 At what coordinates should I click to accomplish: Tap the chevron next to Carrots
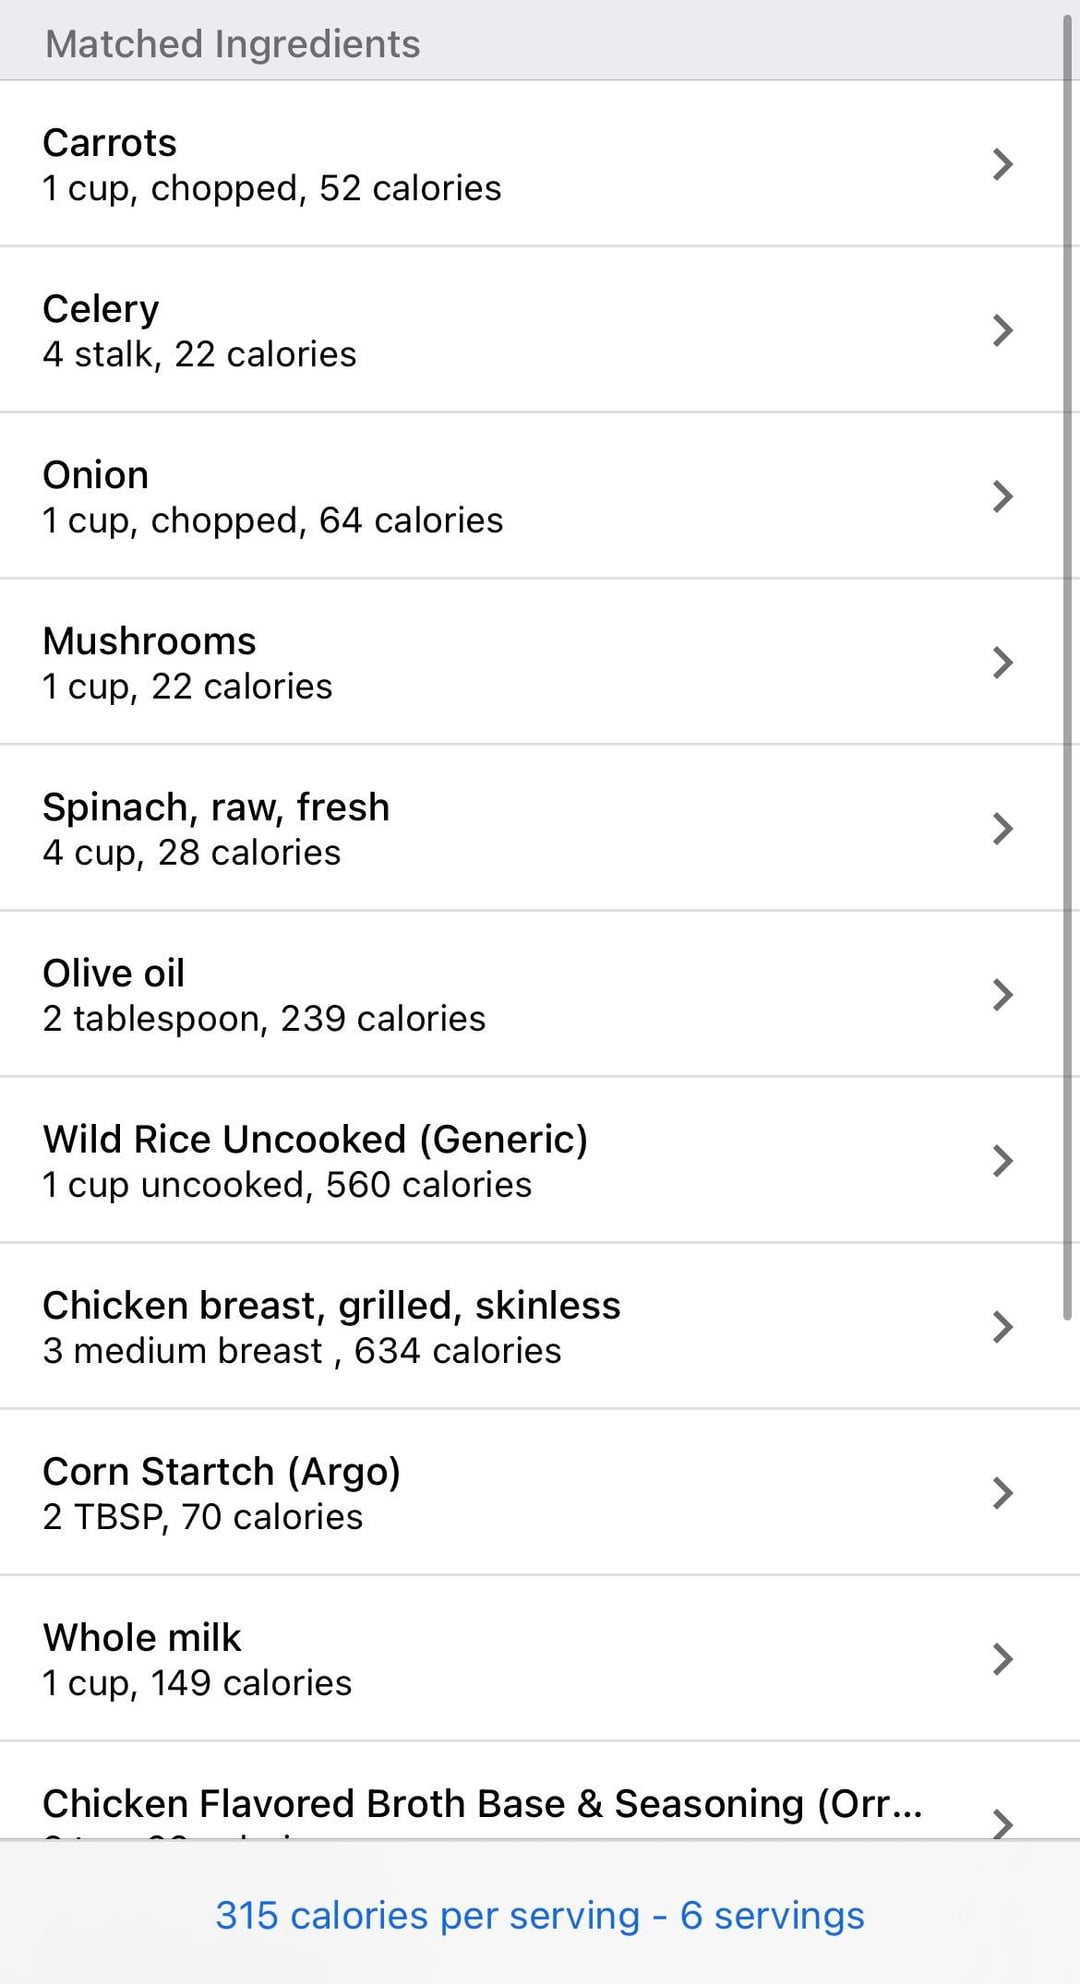pyautogui.click(x=1002, y=164)
